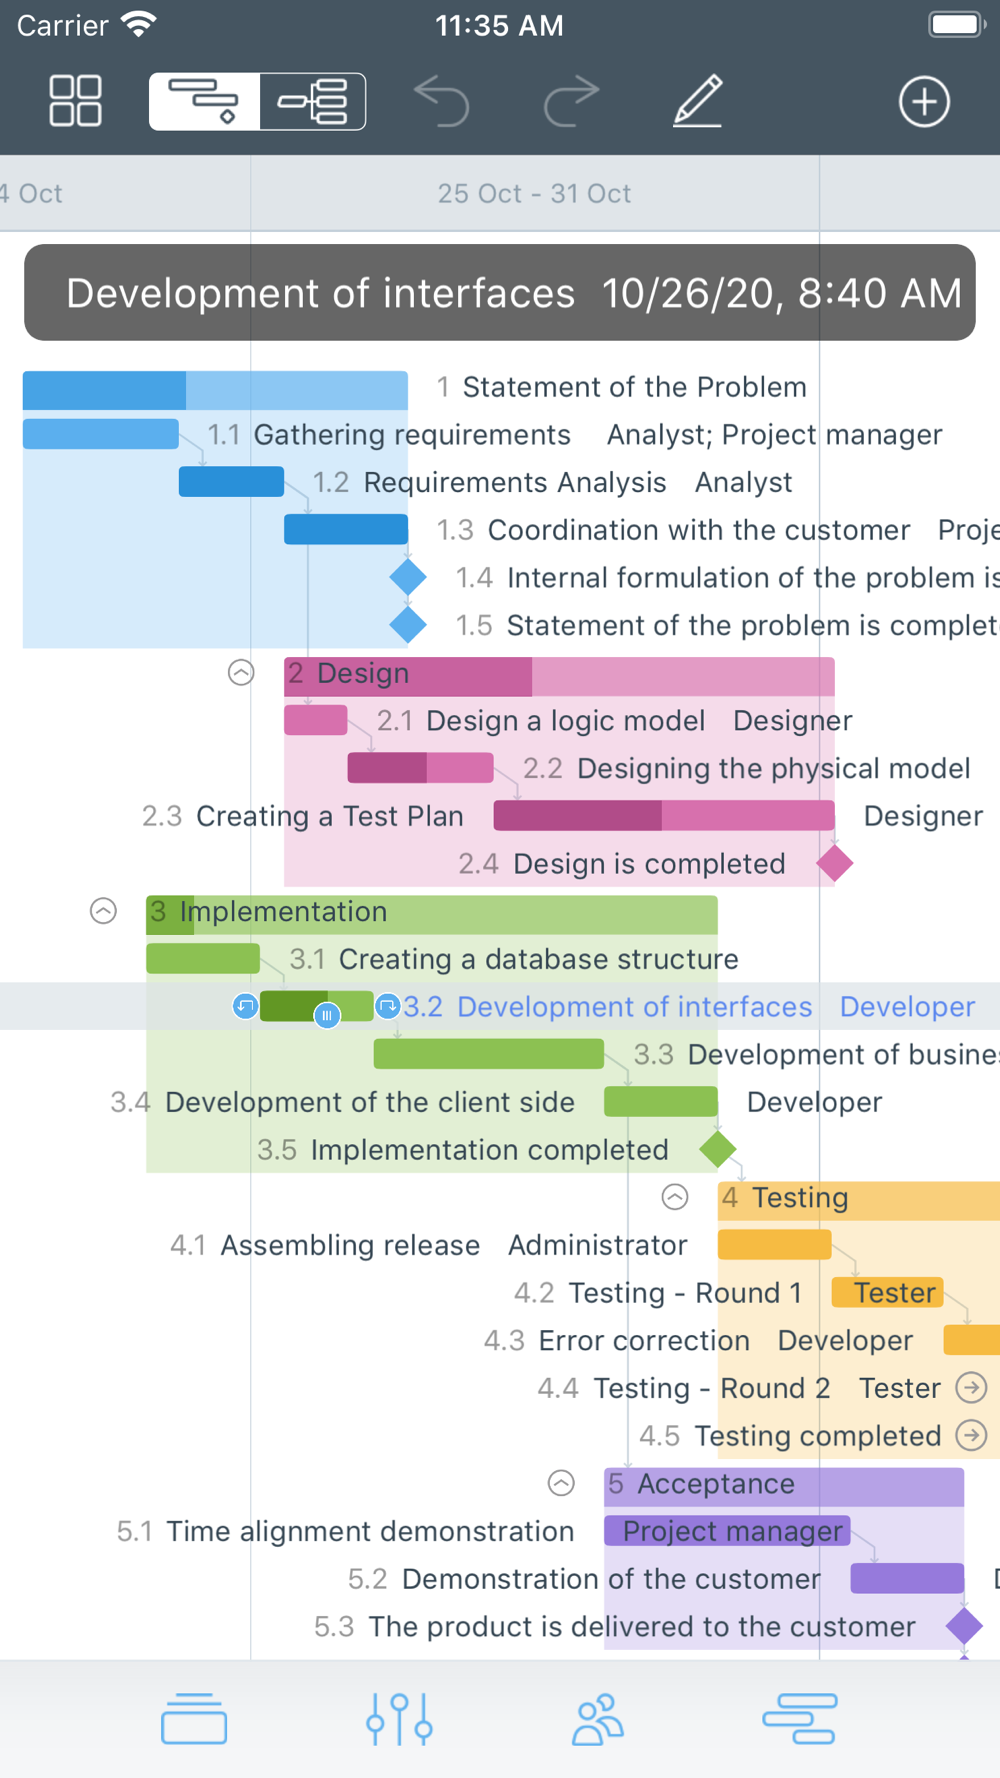Collapse the Implementation task group
The image size is (1000, 1778).
coord(103,911)
